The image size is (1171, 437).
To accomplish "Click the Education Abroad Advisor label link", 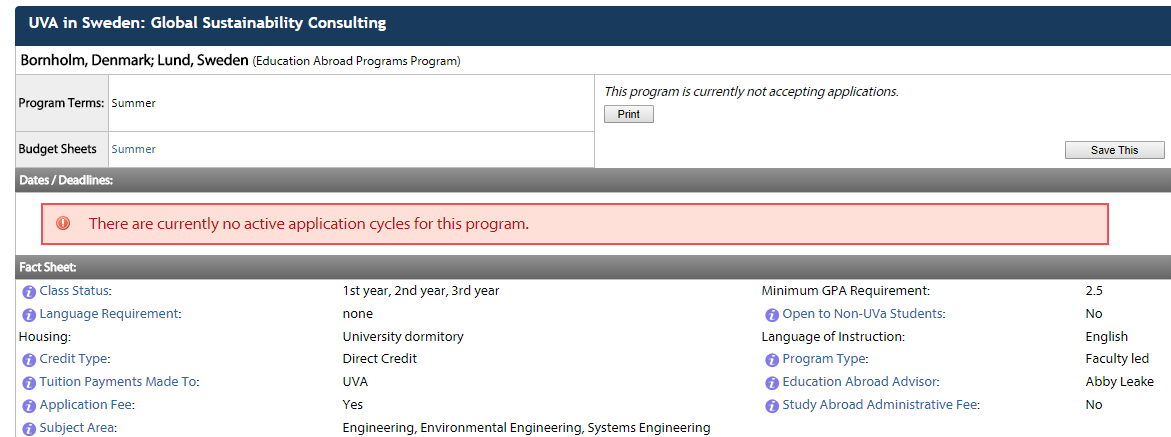I will pyautogui.click(x=860, y=382).
